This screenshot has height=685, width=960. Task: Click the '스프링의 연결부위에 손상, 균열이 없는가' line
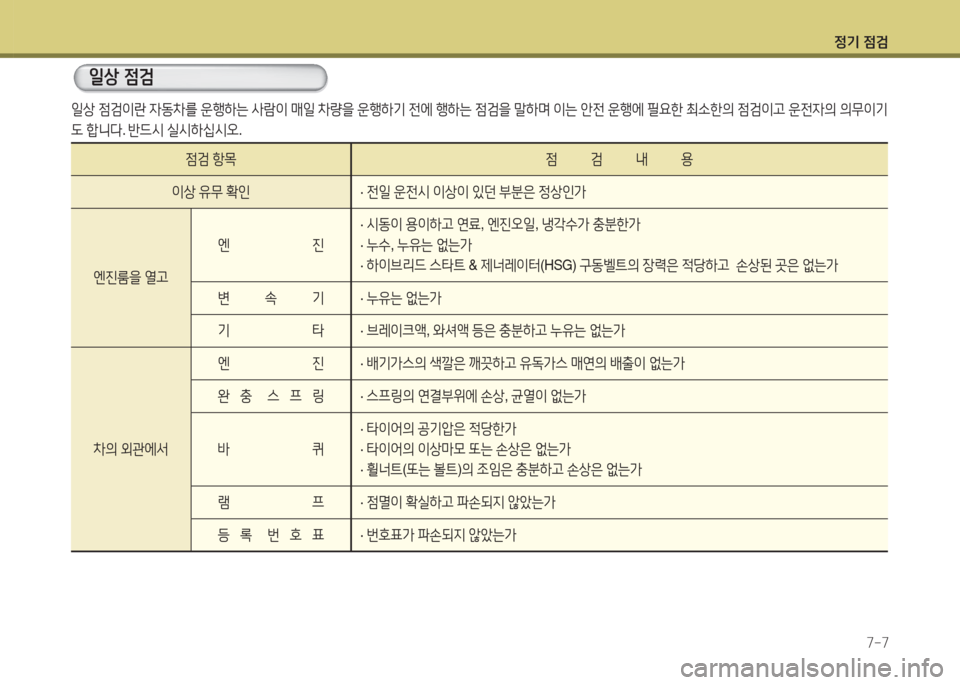coord(473,396)
